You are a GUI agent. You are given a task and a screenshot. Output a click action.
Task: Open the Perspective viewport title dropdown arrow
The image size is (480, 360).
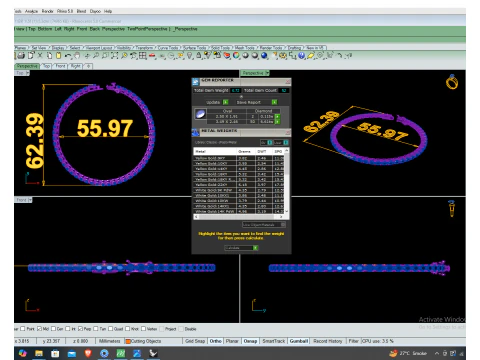[x=267, y=73]
